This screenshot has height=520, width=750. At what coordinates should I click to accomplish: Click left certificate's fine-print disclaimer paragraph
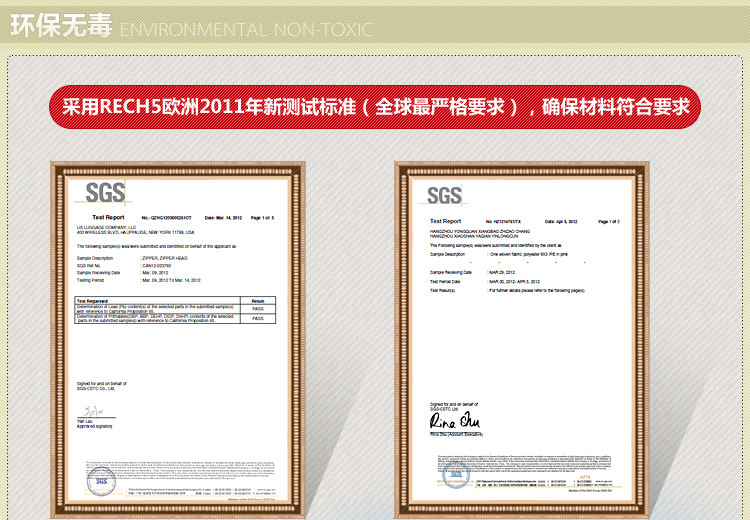(x=181, y=470)
